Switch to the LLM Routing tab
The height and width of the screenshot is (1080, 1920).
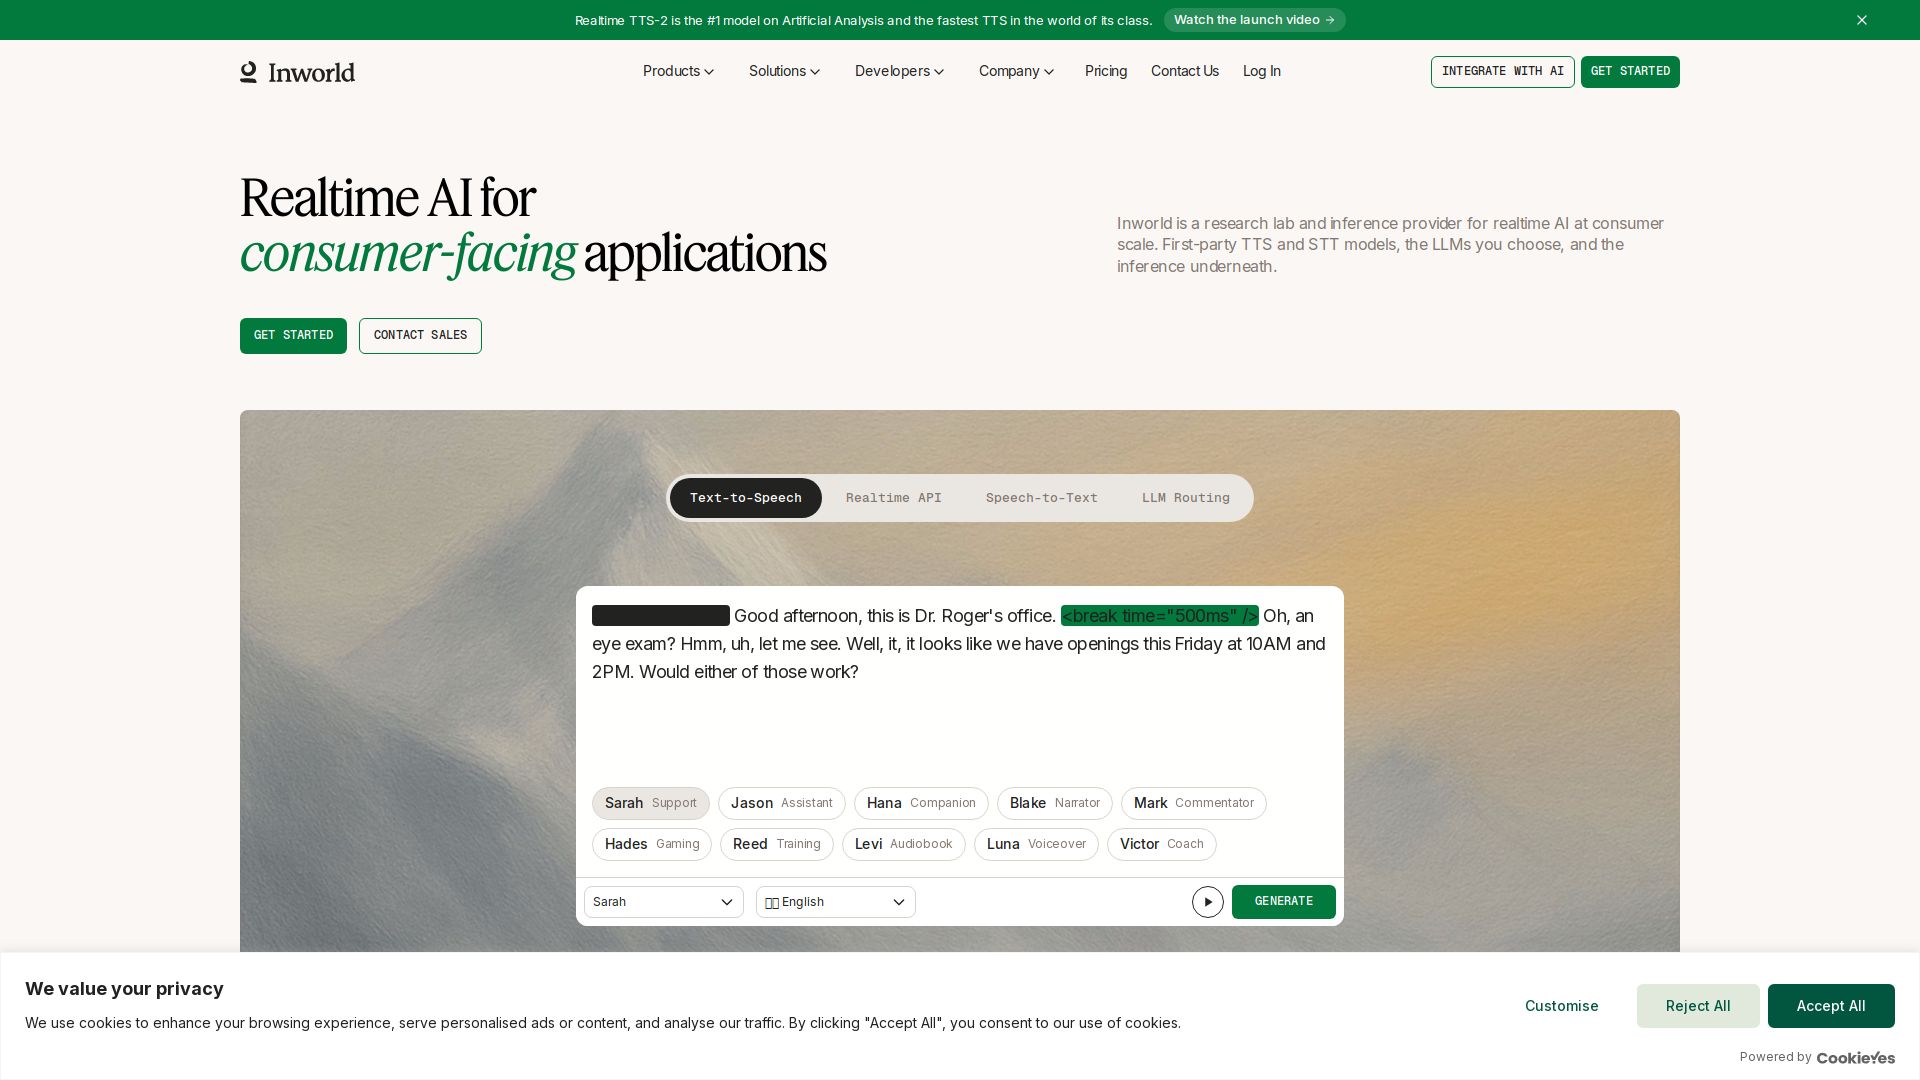[x=1186, y=498]
